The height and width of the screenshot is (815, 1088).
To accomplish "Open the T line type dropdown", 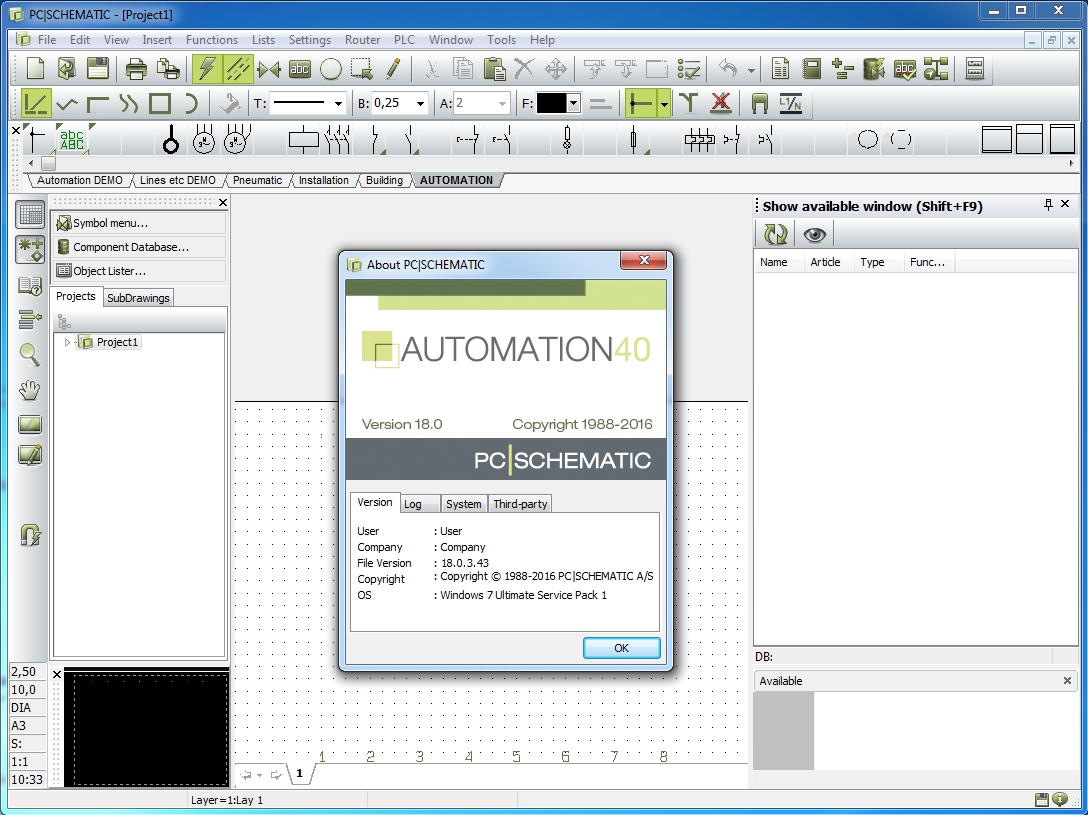I will 338,104.
